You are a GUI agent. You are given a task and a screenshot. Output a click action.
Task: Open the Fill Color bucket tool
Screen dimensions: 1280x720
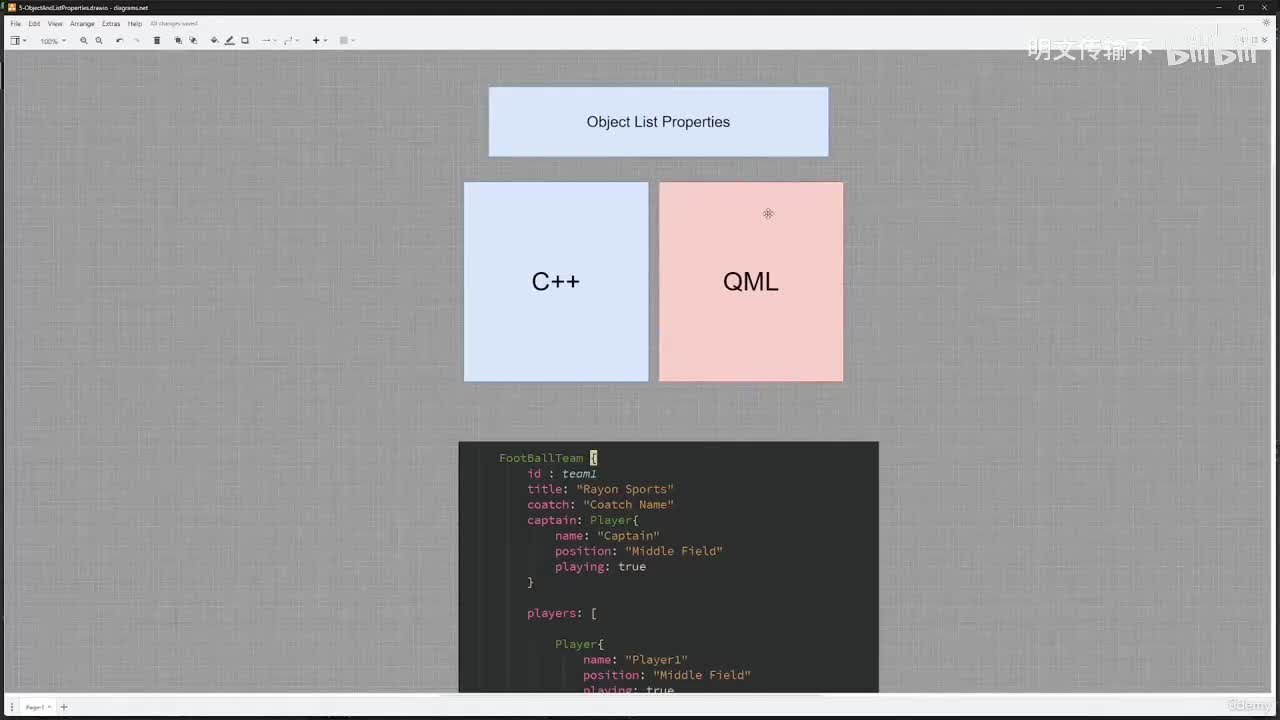click(x=214, y=41)
